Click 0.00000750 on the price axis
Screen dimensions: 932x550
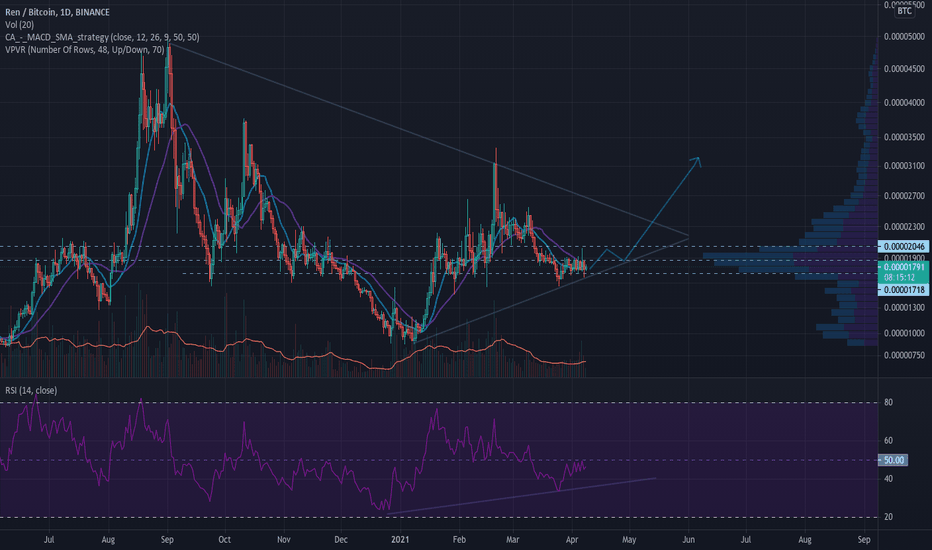point(904,355)
